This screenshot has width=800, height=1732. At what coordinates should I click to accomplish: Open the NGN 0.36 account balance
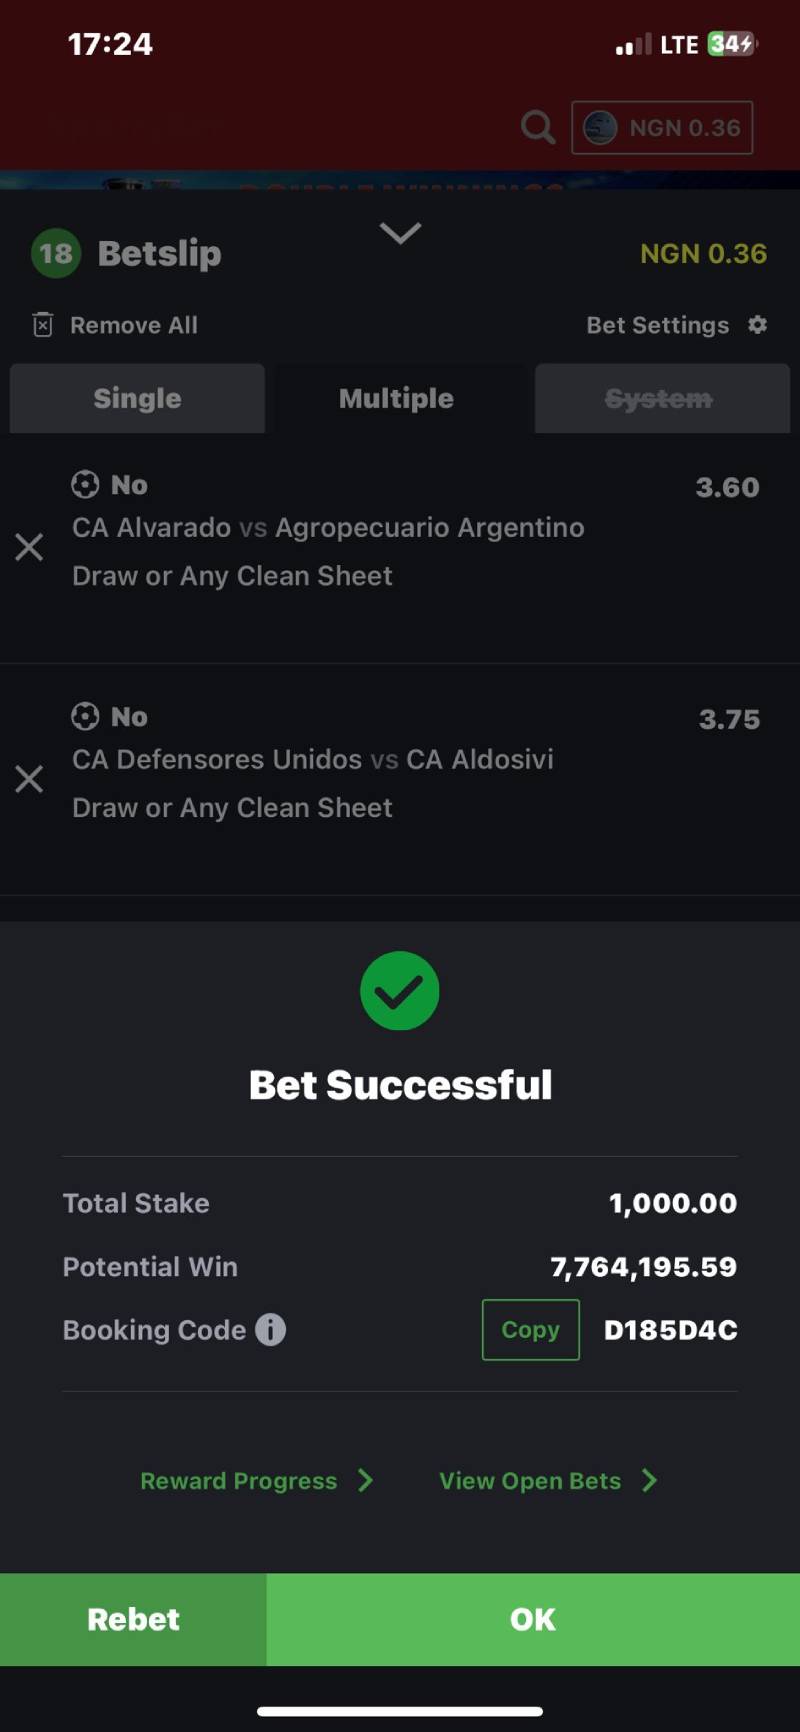[662, 128]
